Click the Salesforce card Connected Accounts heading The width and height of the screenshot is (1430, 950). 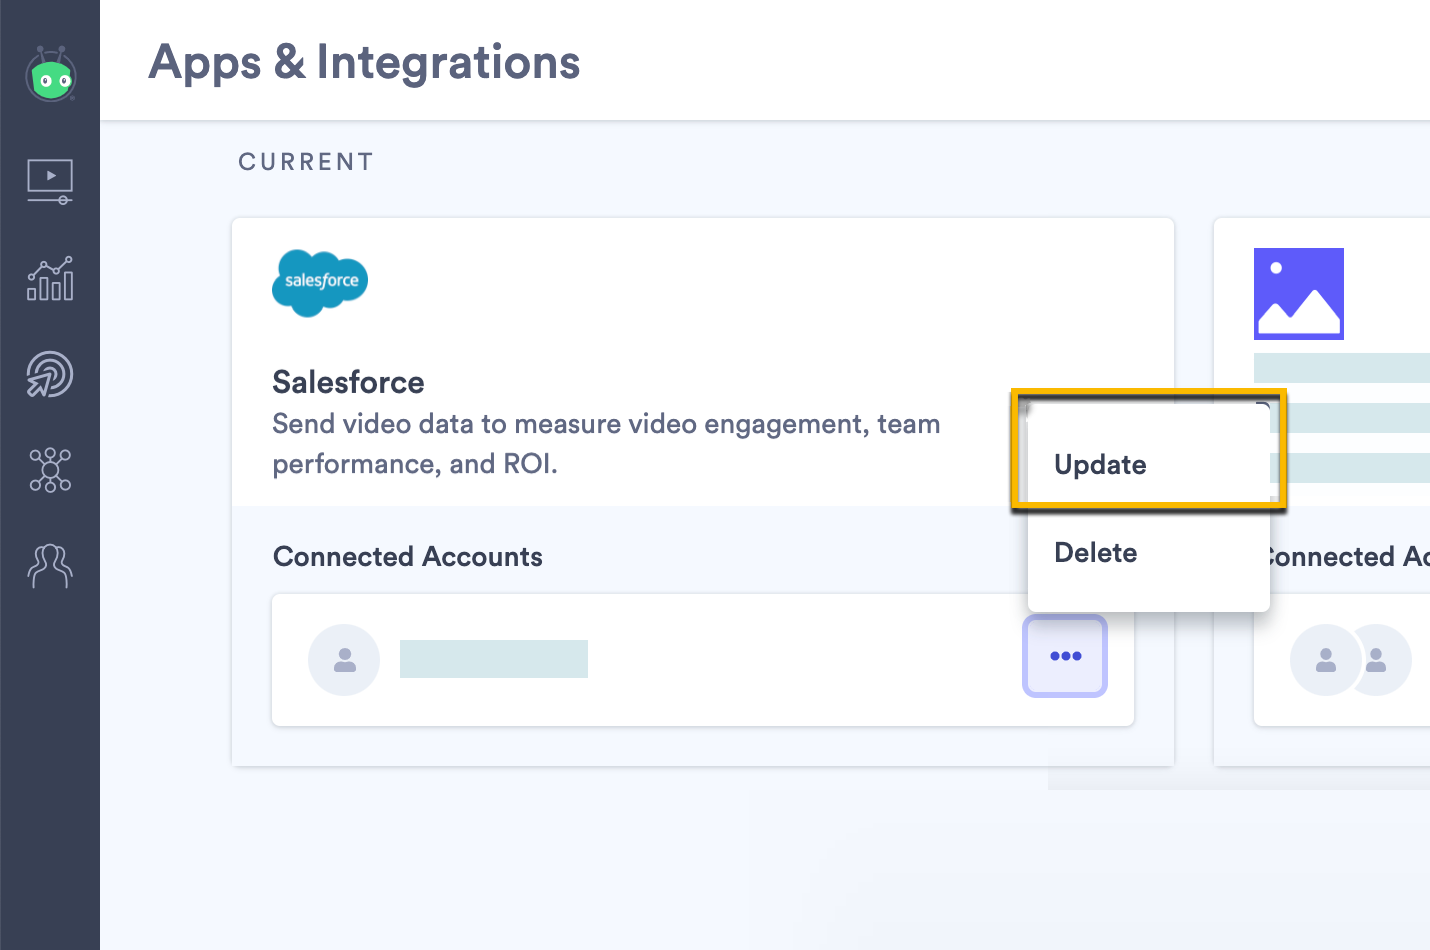(408, 557)
